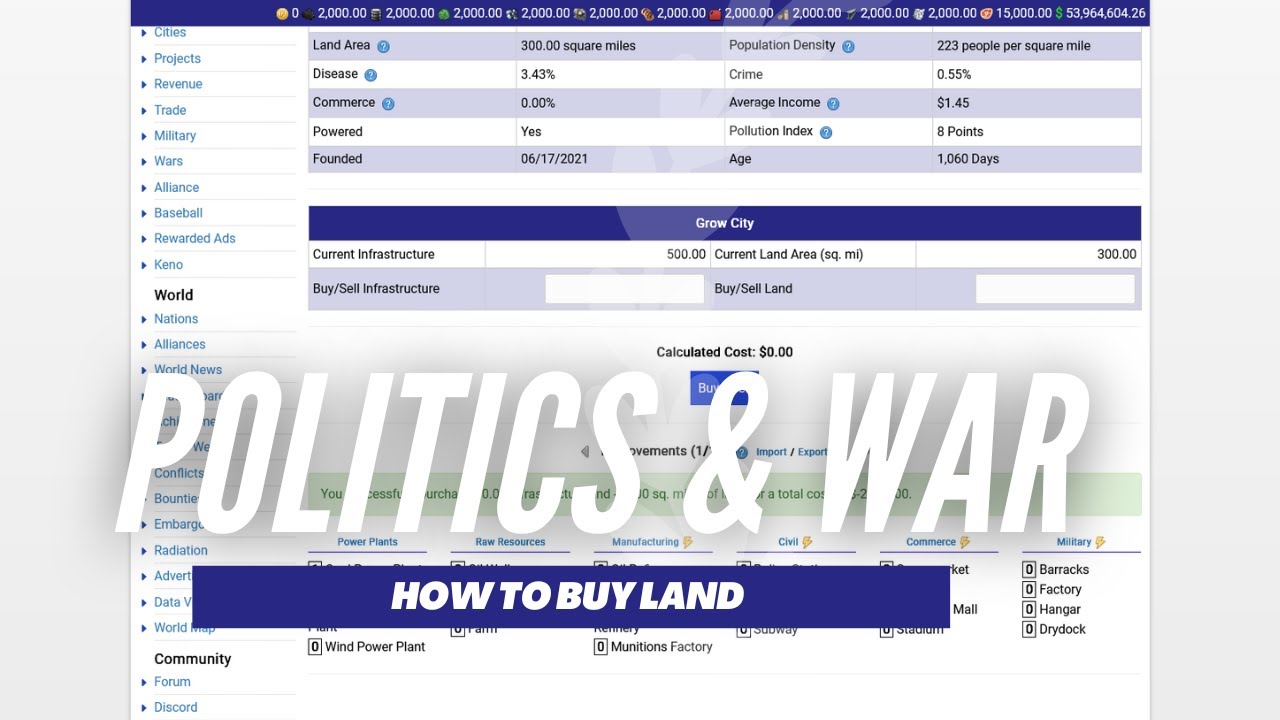Open Nations under World

click(x=176, y=319)
